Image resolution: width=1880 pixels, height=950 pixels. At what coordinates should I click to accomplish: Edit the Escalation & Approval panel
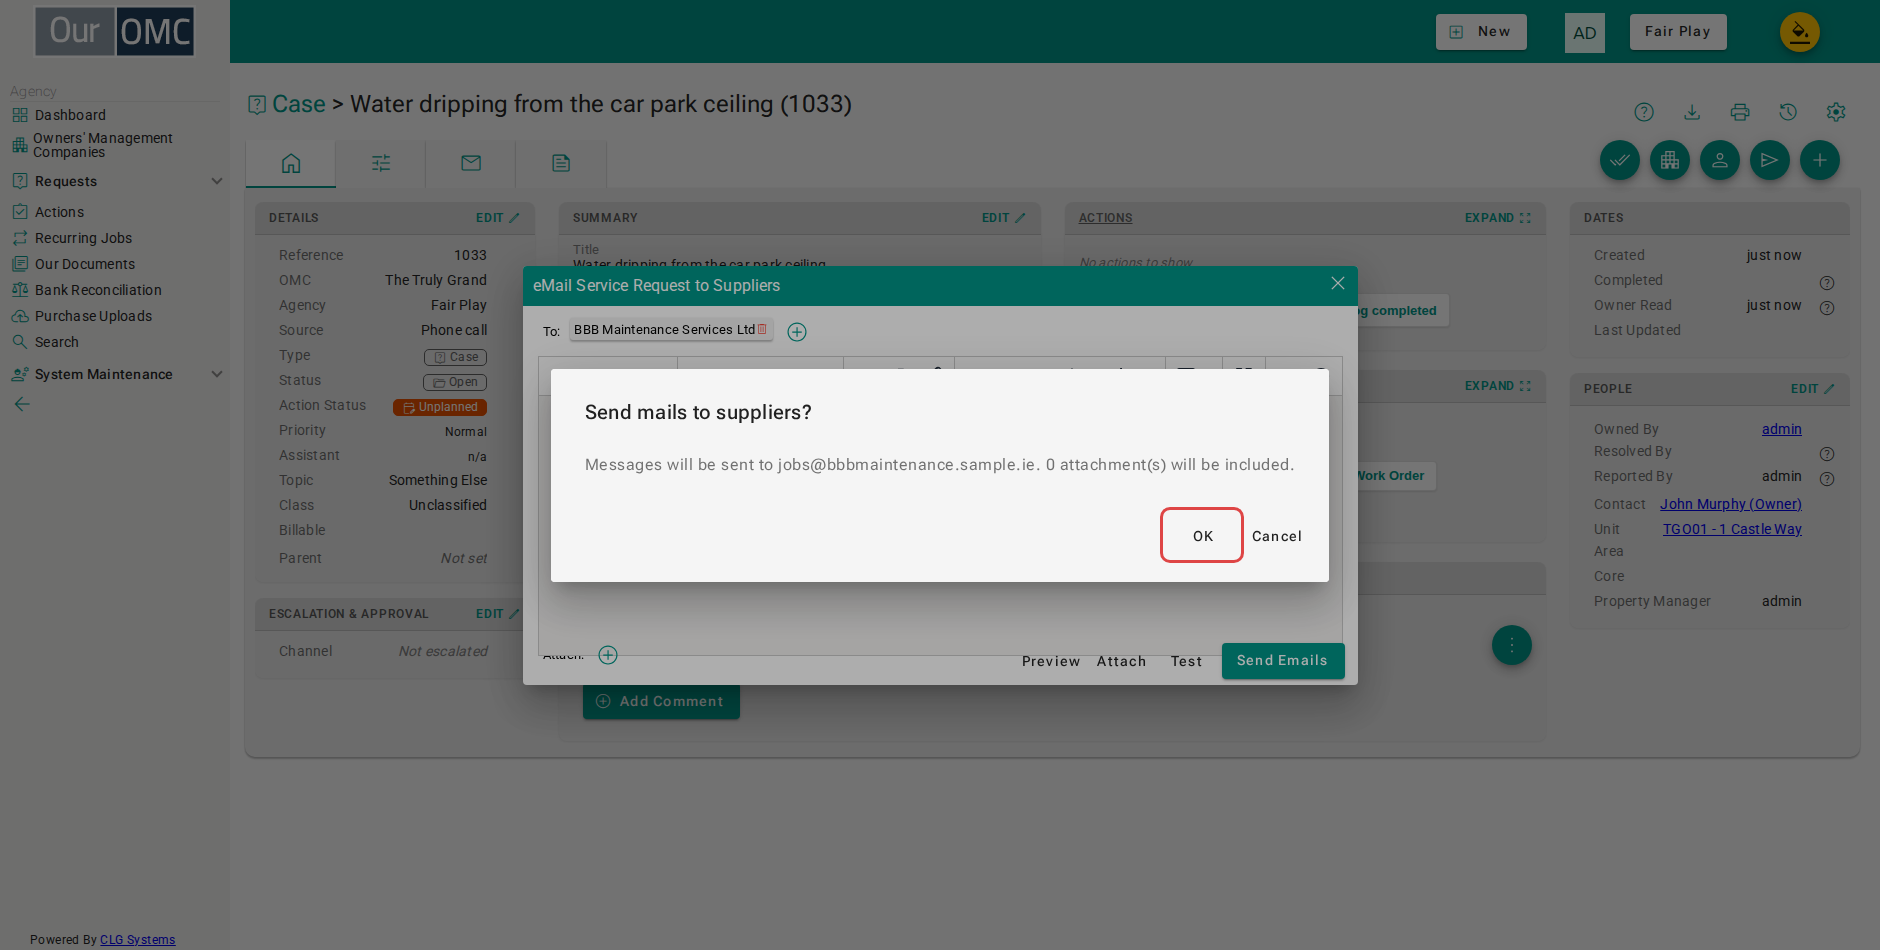[x=497, y=614]
